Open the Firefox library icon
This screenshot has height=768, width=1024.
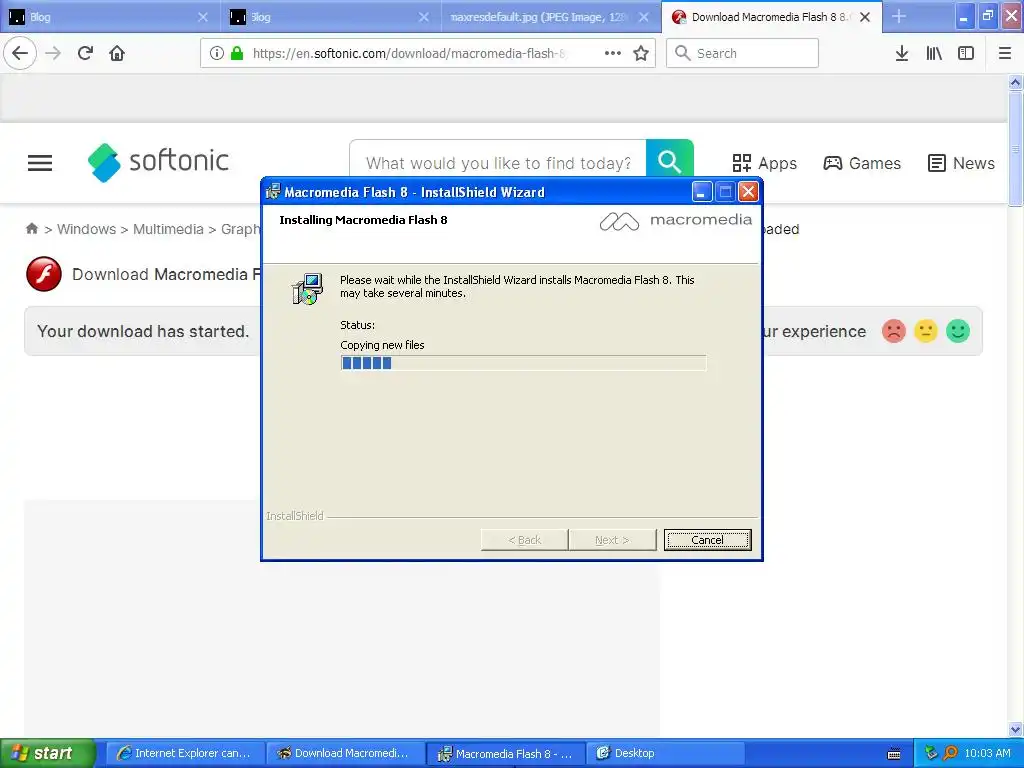pos(934,53)
